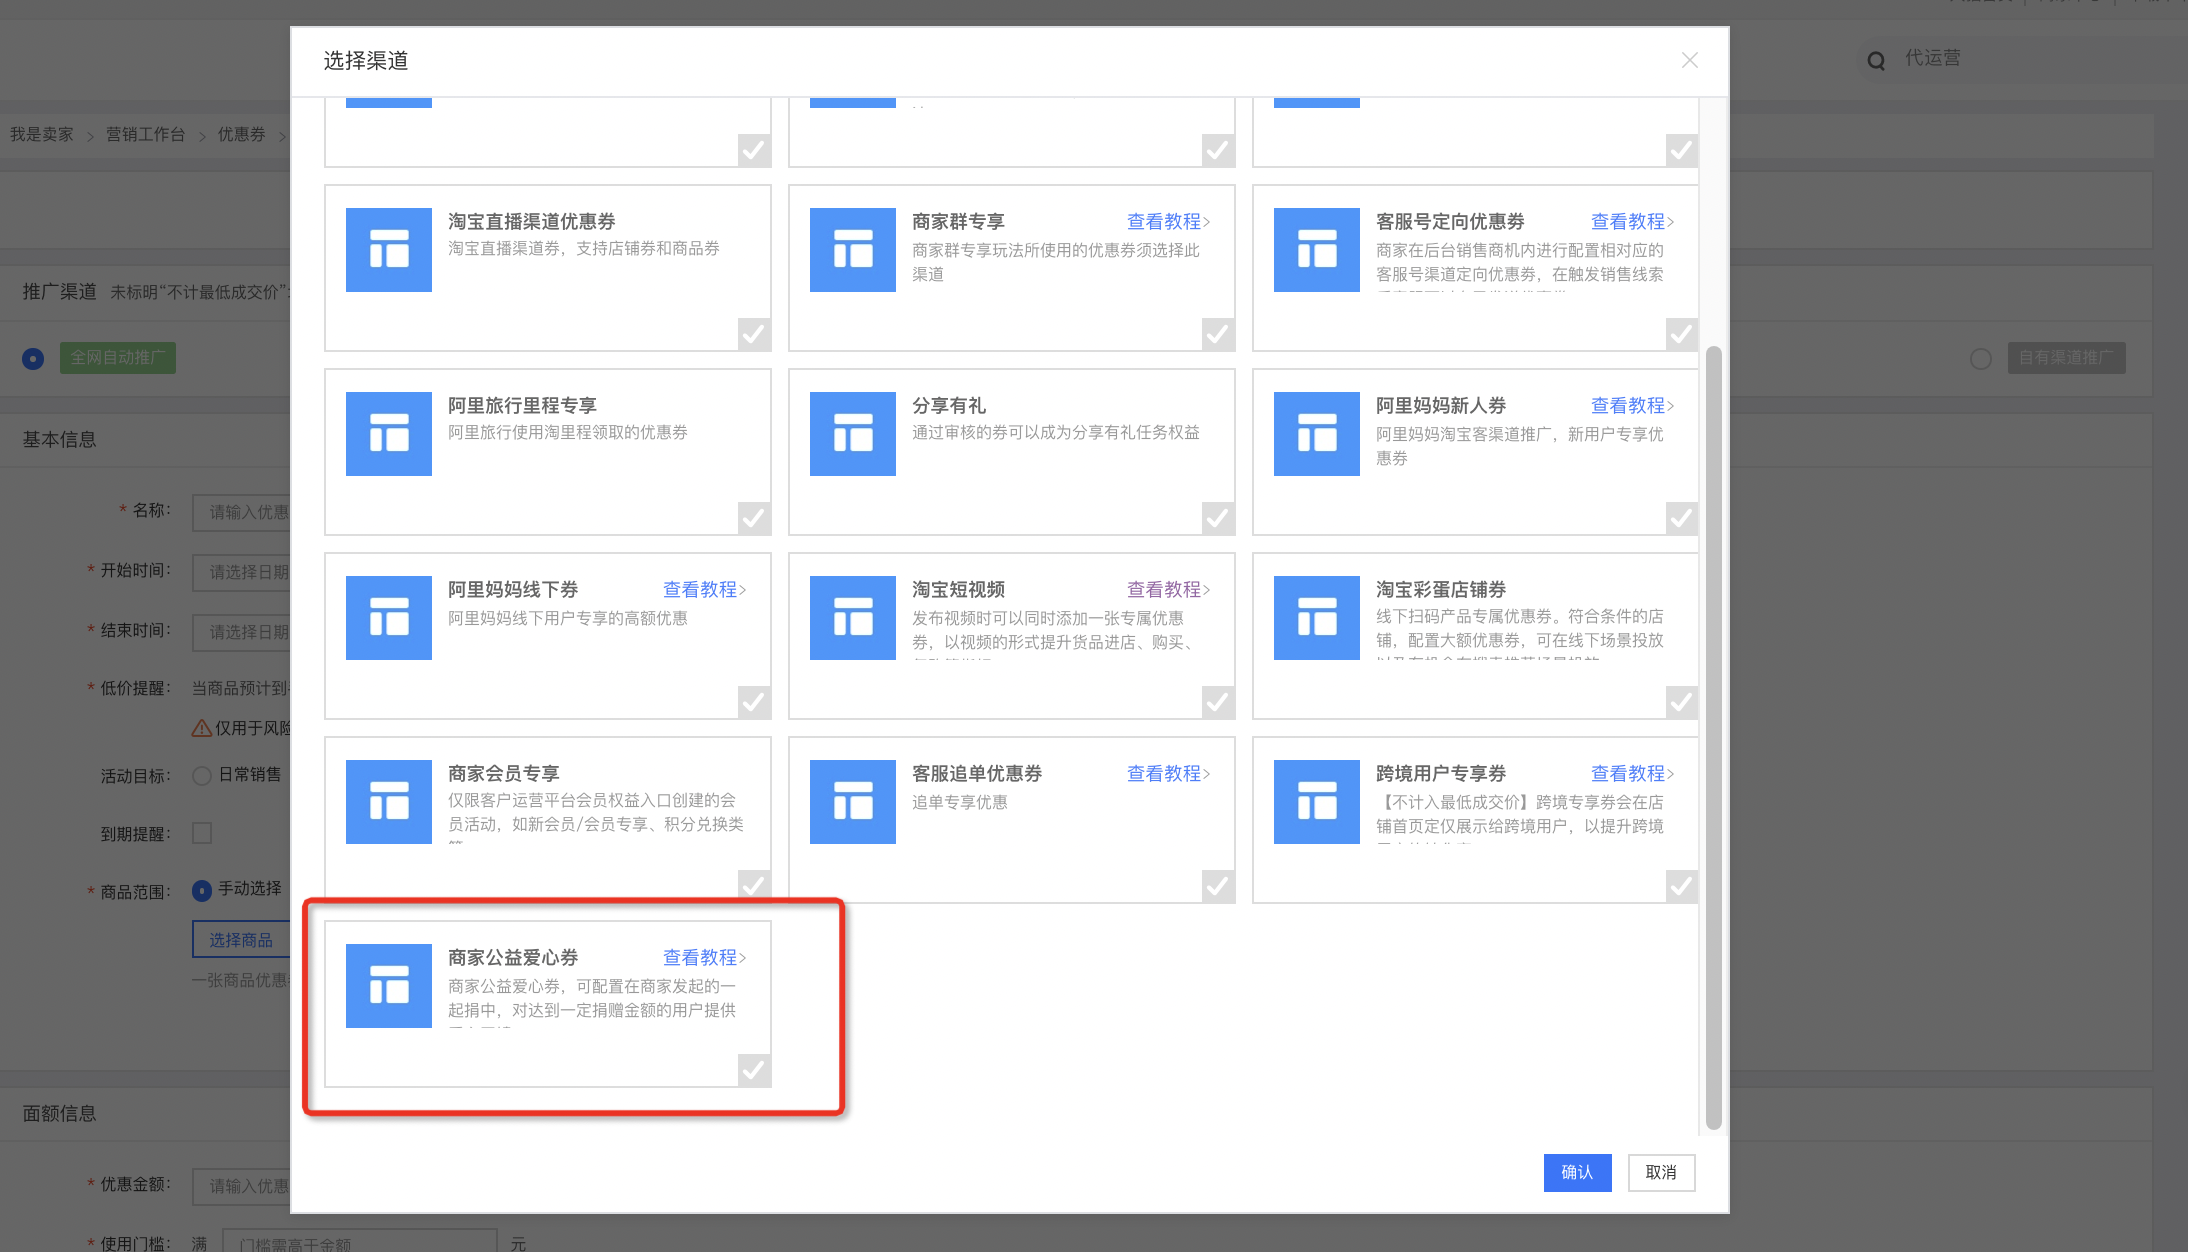Screen dimensions: 2188x1252
Task: Open 查看教程 link for 客服号定向优惠券
Action: coord(1632,222)
